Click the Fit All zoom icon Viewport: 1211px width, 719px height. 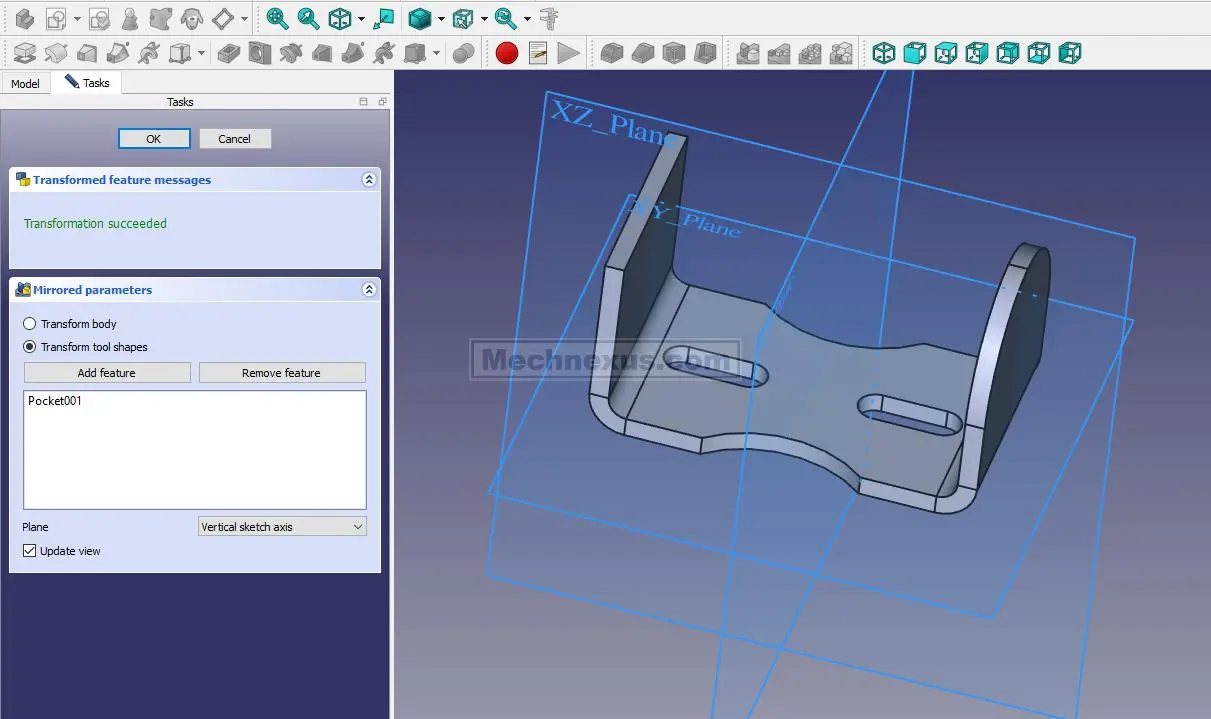[x=277, y=18]
